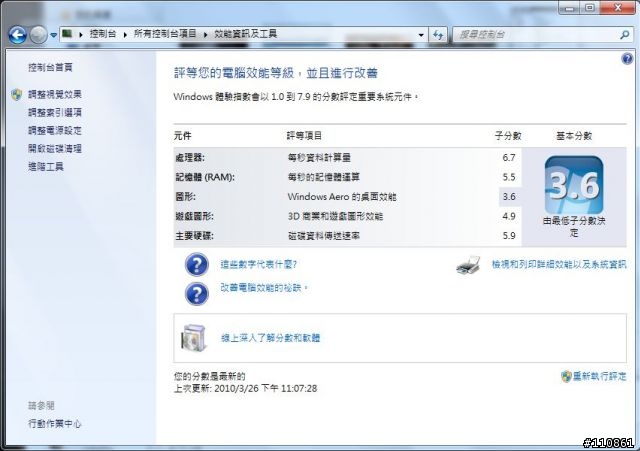This screenshot has width=640, height=451.
Task: Maximize the window
Action: 589,8
